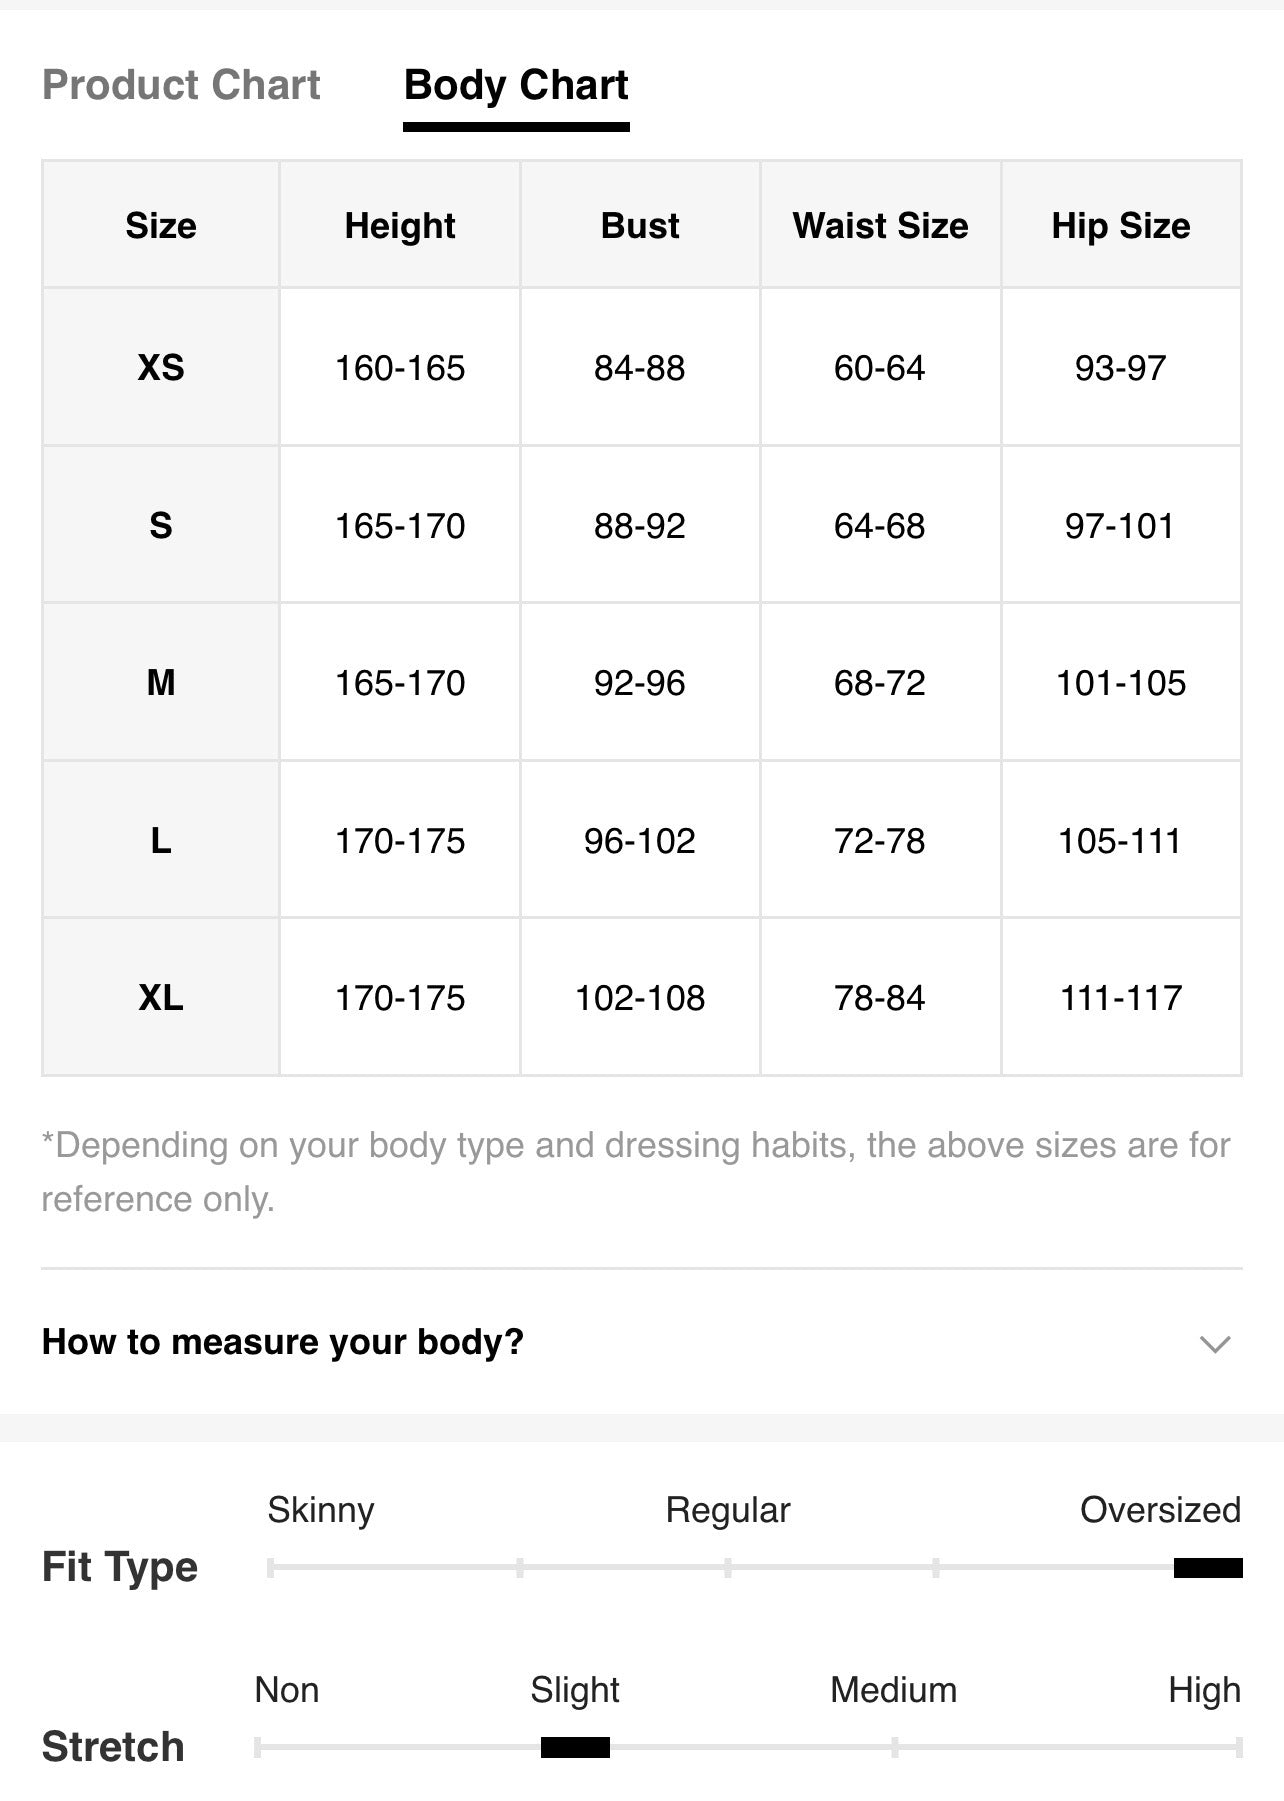This screenshot has height=1801, width=1284.
Task: Select the XL size row label
Action: pyautogui.click(x=161, y=997)
